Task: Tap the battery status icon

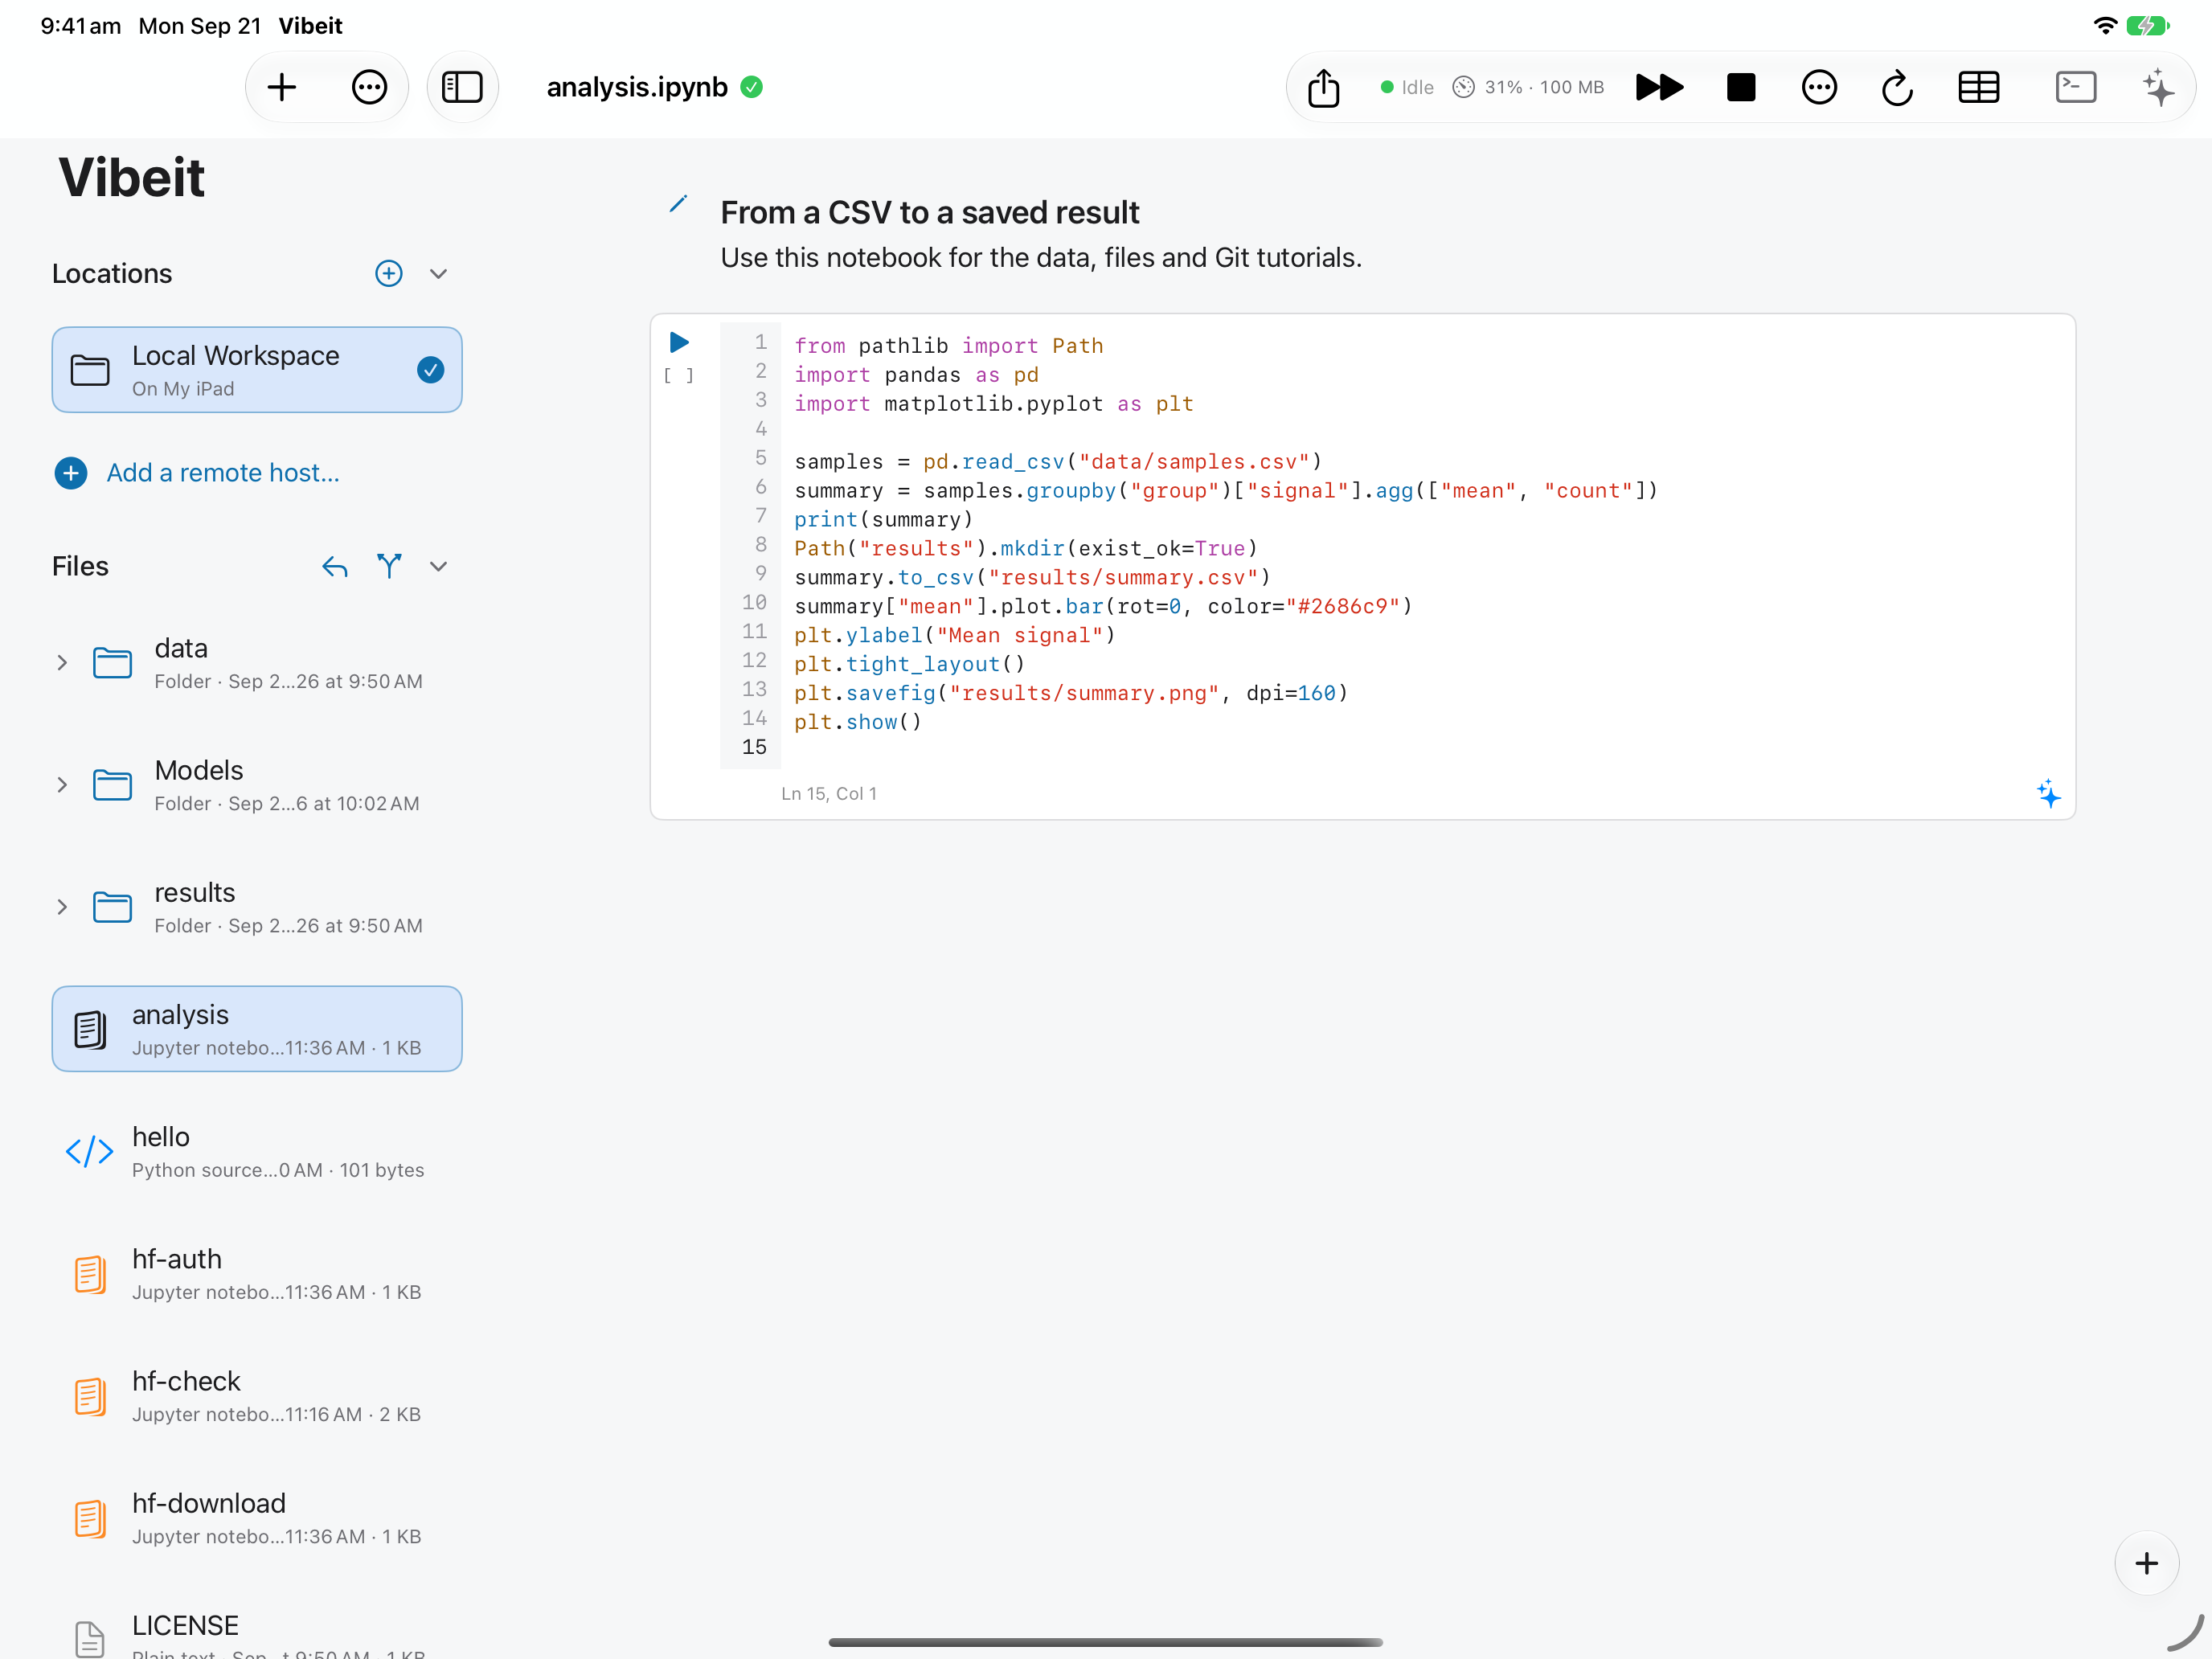Action: click(x=2147, y=25)
